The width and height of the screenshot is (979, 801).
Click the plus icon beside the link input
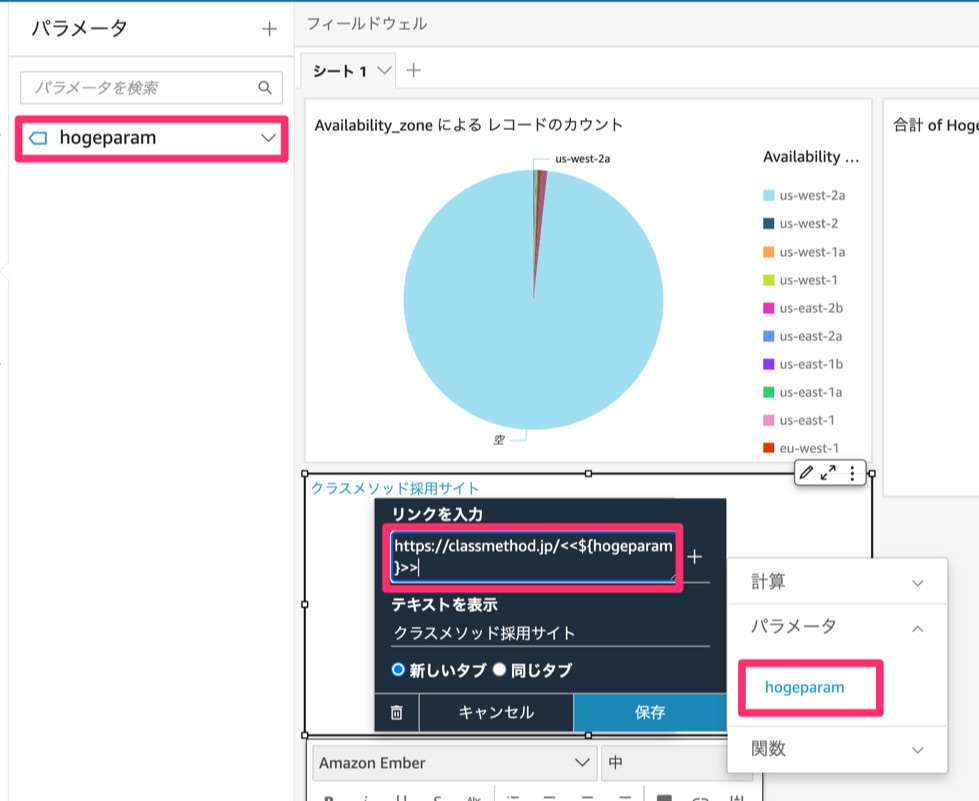pos(693,557)
